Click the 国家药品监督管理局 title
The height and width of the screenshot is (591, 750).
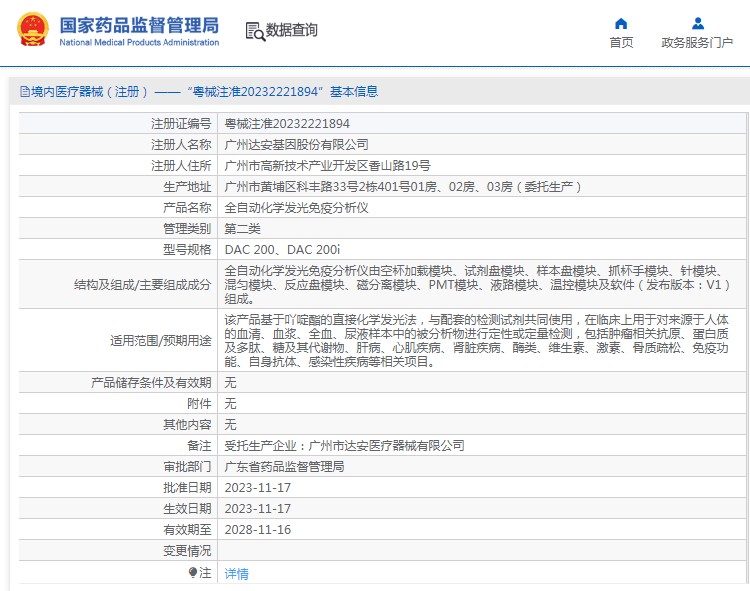[x=139, y=25]
